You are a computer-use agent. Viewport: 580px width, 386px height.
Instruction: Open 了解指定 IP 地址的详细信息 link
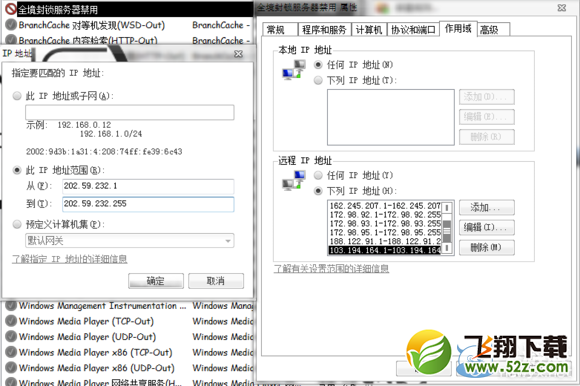coord(70,259)
